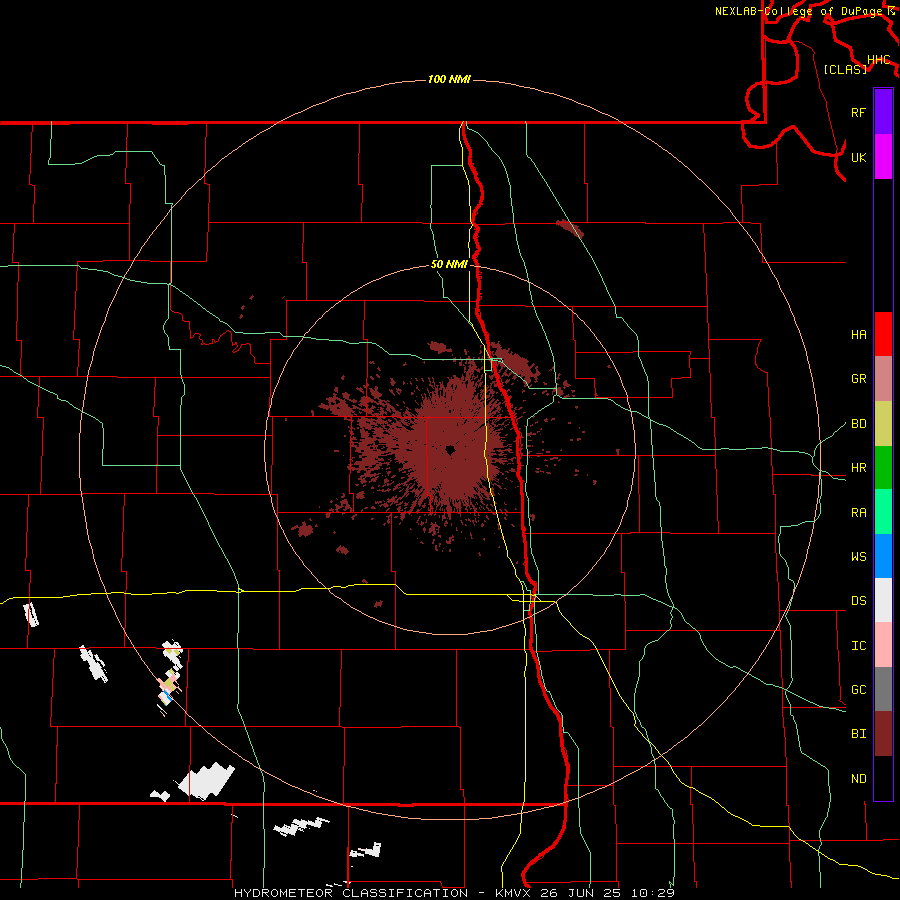Click the KMVX radar site center marker

450,451
